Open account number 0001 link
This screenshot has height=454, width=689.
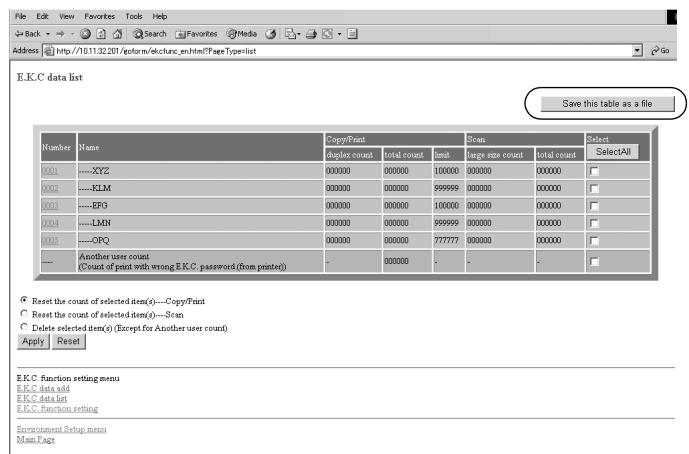50,171
